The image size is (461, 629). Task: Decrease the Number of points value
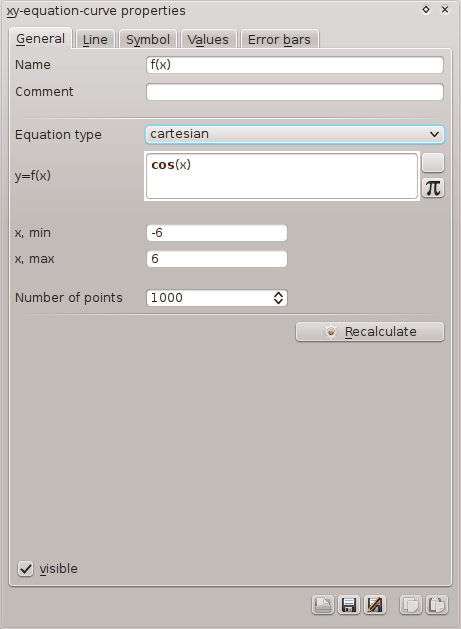pos(278,301)
